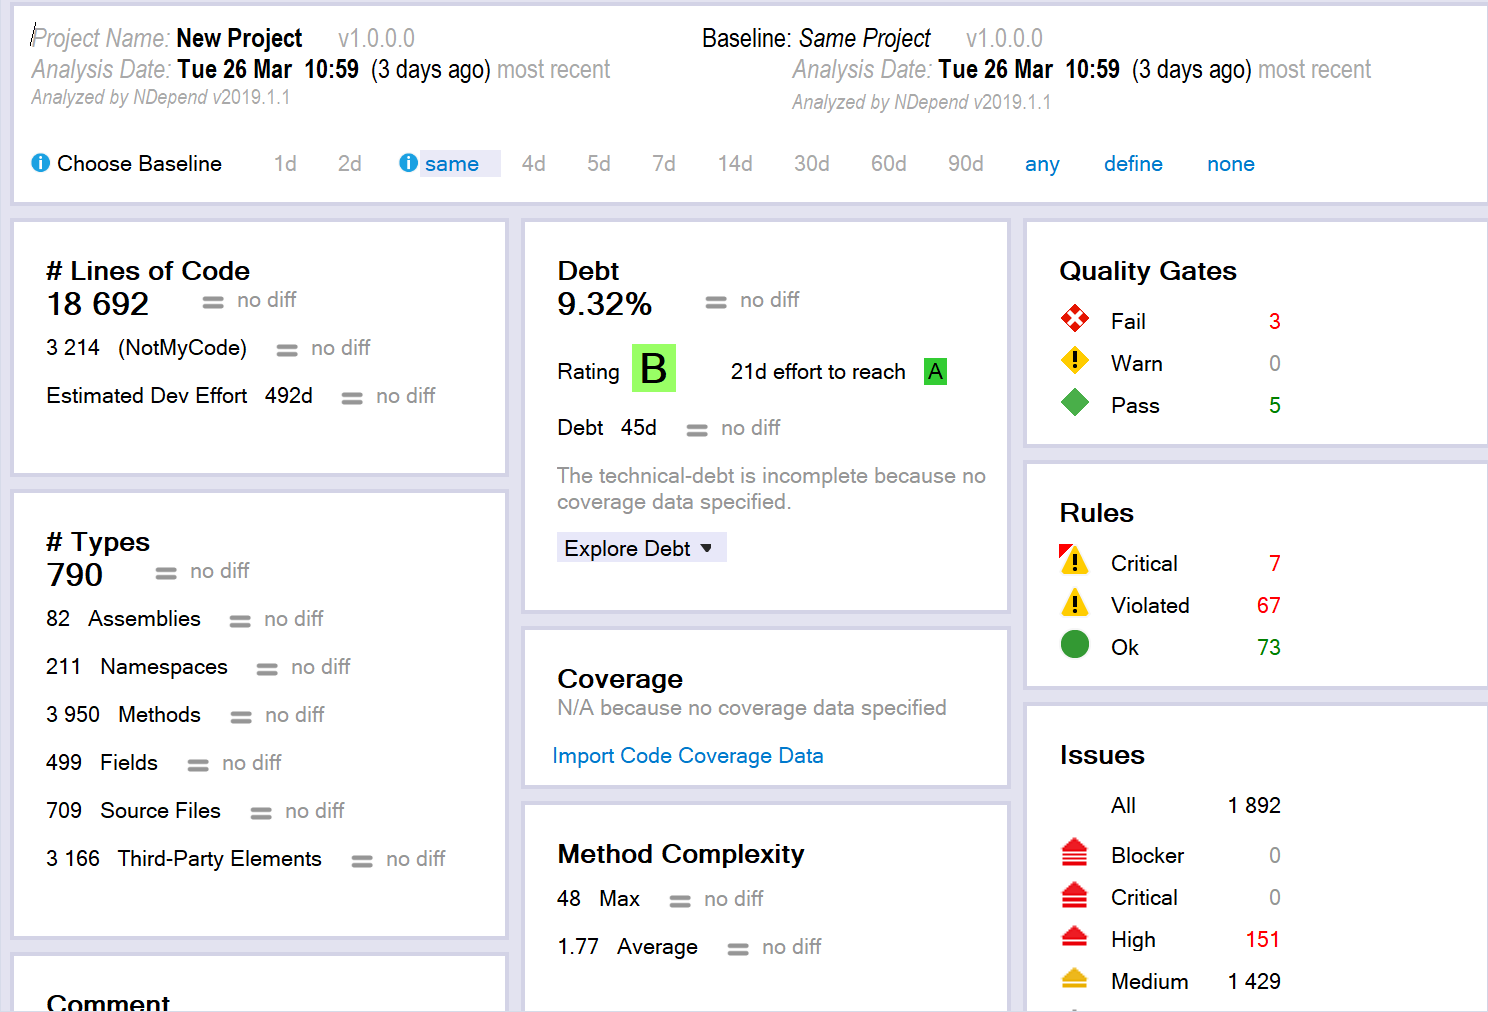Click the Warn quality gate count 0
The width and height of the screenshot is (1488, 1012).
pos(1274,364)
